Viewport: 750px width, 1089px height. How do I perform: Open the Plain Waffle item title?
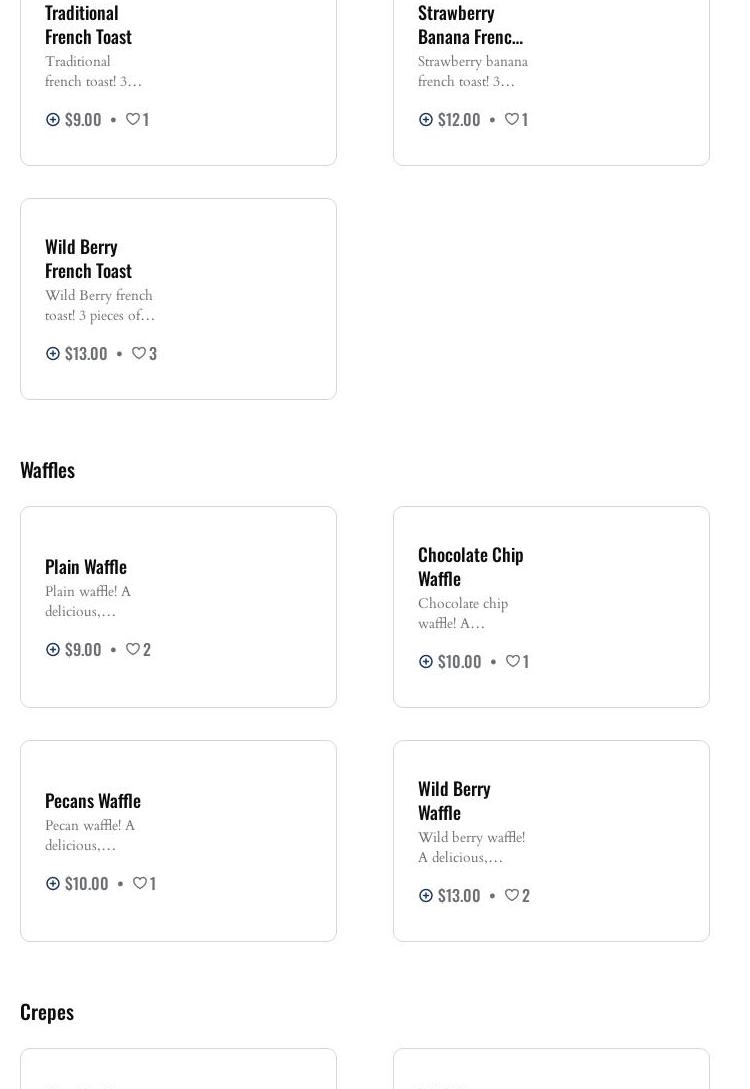(x=86, y=566)
